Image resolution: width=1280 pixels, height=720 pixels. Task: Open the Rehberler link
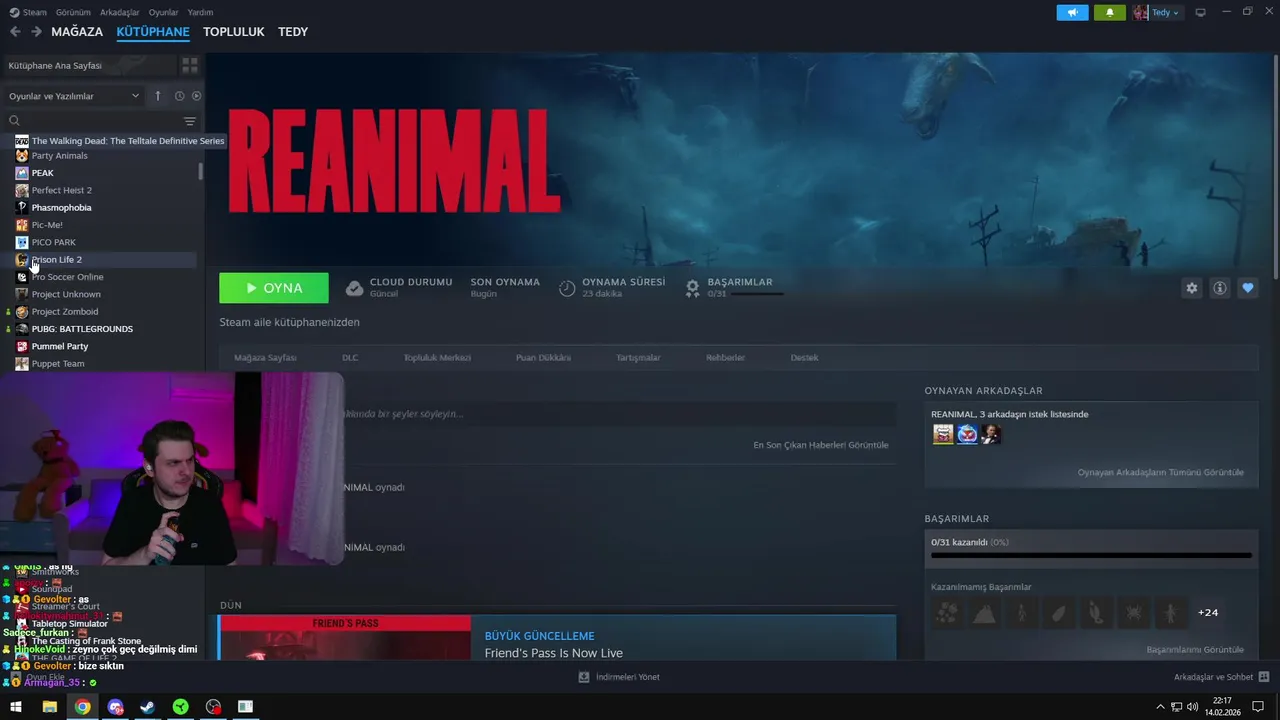pyautogui.click(x=725, y=358)
